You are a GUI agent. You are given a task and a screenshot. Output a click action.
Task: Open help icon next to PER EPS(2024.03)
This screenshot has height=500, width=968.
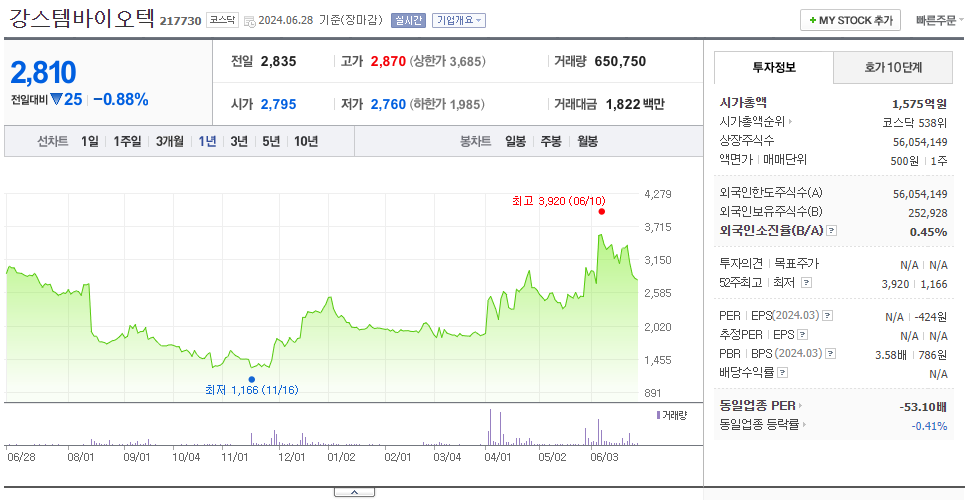[828, 316]
